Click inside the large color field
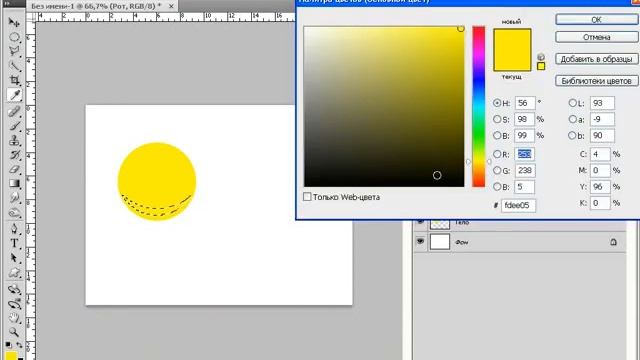640x360 pixels. tap(384, 107)
